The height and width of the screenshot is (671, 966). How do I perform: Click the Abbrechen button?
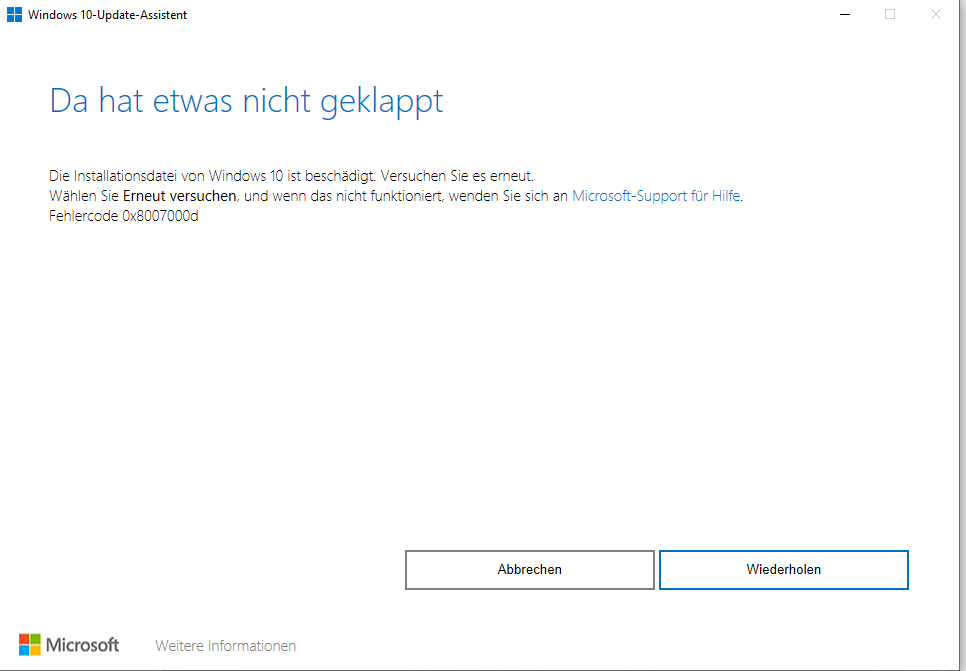[530, 570]
